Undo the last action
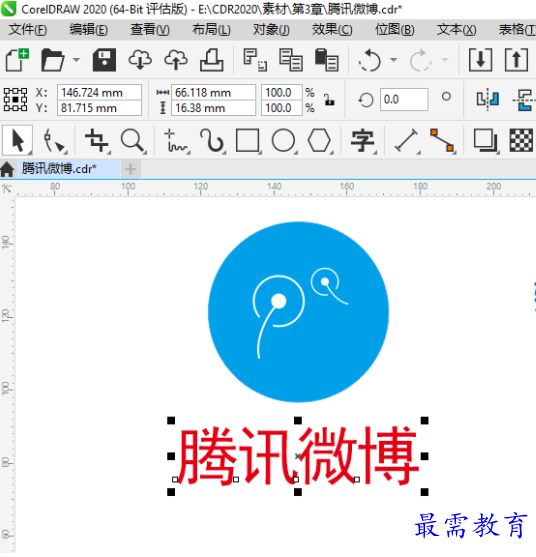 (370, 60)
